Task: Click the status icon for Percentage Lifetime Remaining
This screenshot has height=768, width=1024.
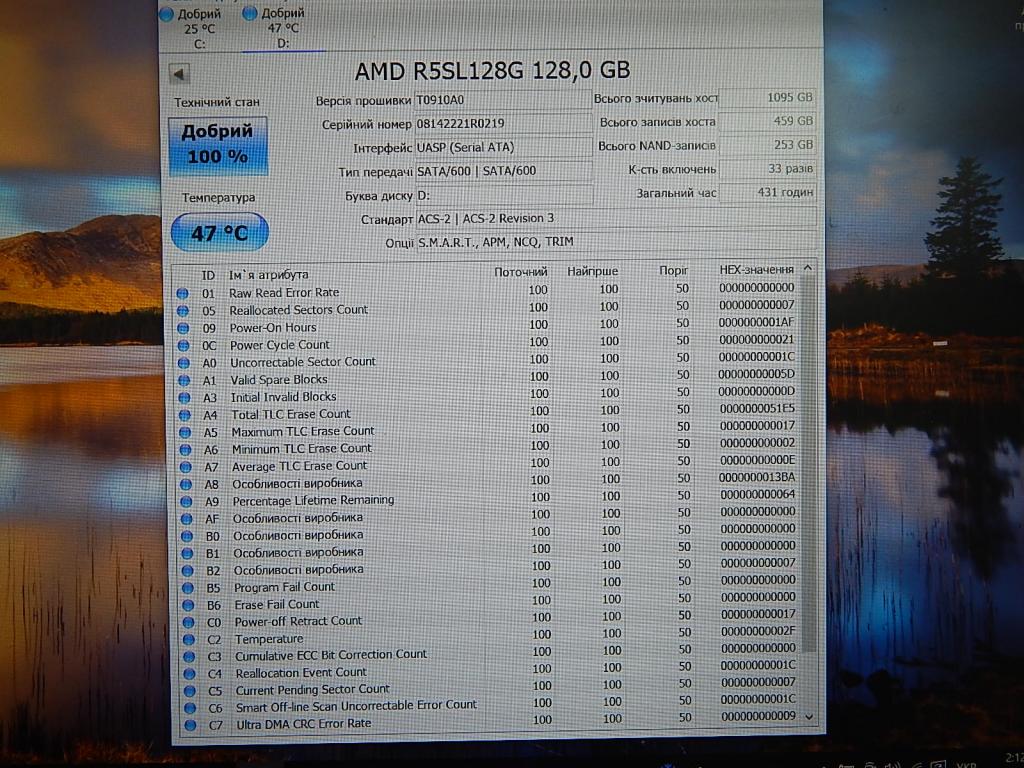Action: pos(186,502)
